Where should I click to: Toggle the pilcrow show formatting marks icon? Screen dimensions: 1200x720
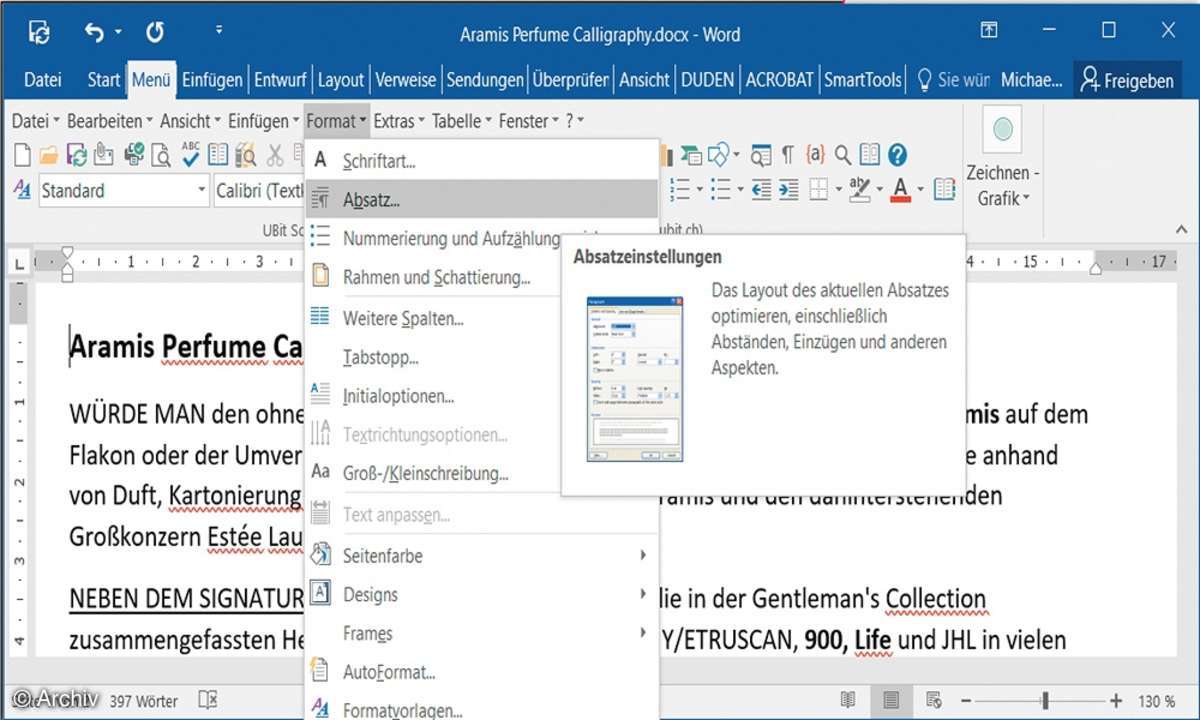(x=788, y=155)
